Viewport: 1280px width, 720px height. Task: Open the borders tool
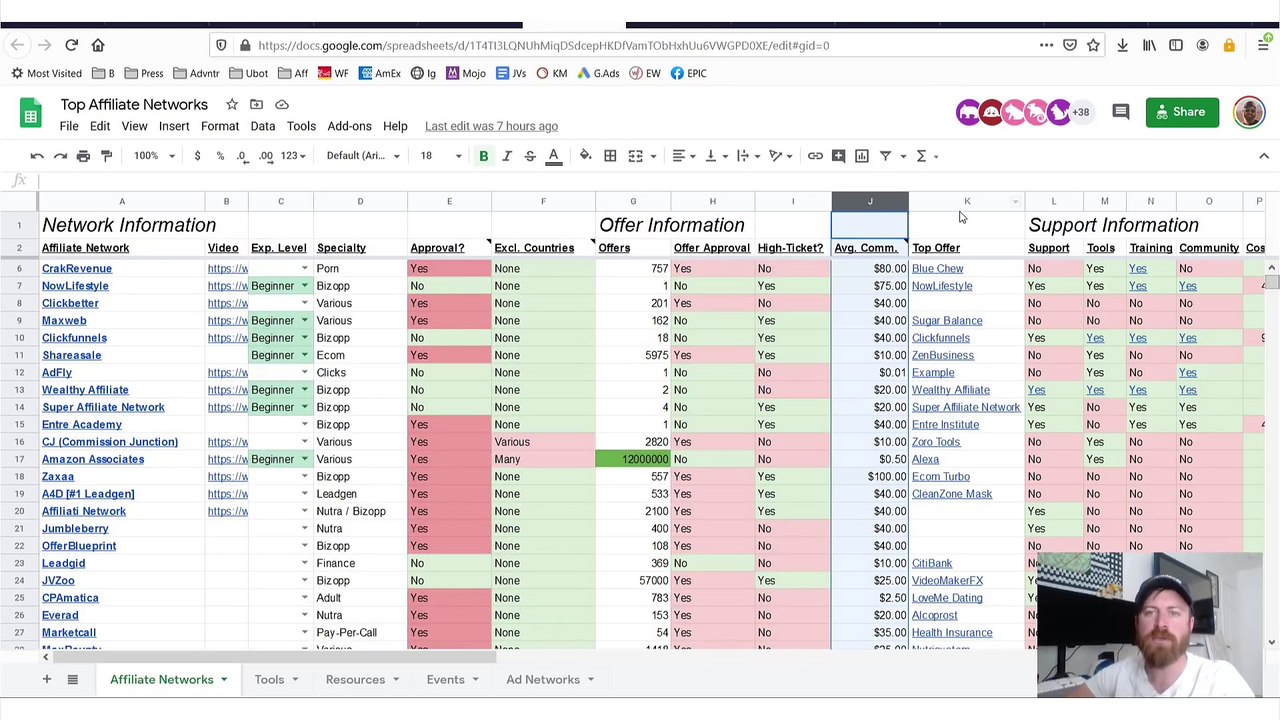click(x=610, y=156)
